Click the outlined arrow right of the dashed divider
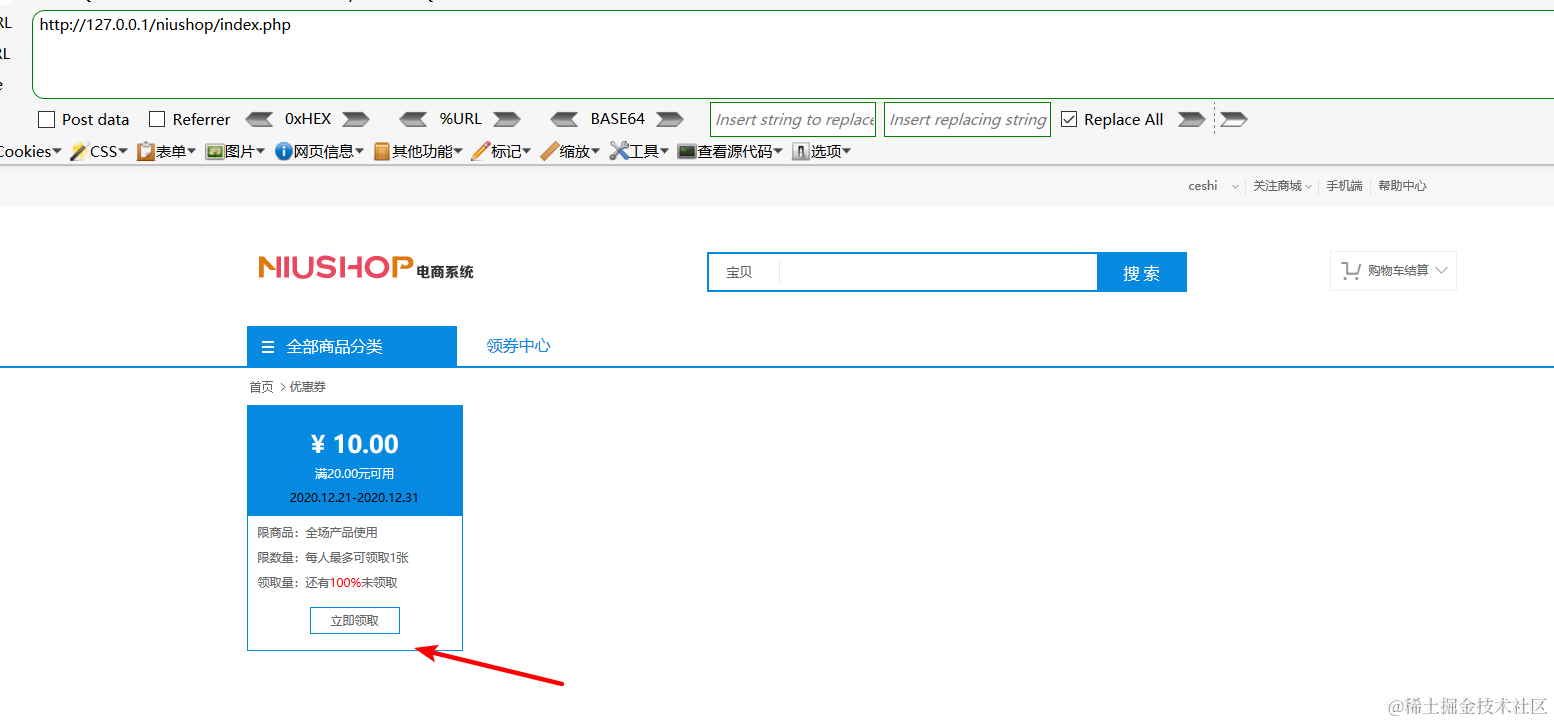 pos(1234,119)
